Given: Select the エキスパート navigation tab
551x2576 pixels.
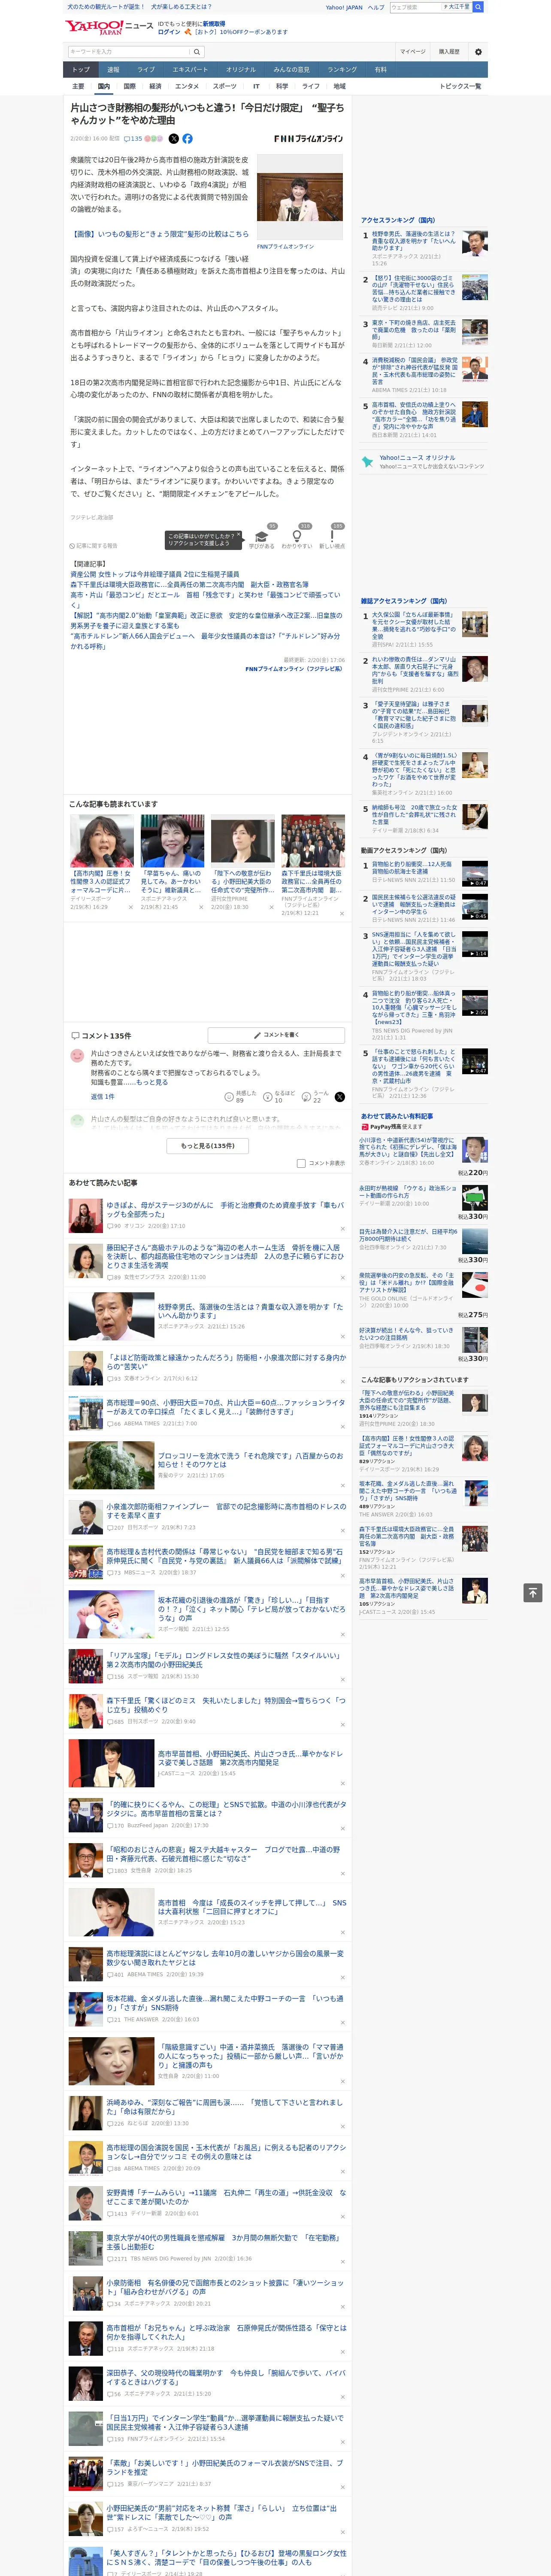Looking at the screenshot, I should (x=190, y=70).
